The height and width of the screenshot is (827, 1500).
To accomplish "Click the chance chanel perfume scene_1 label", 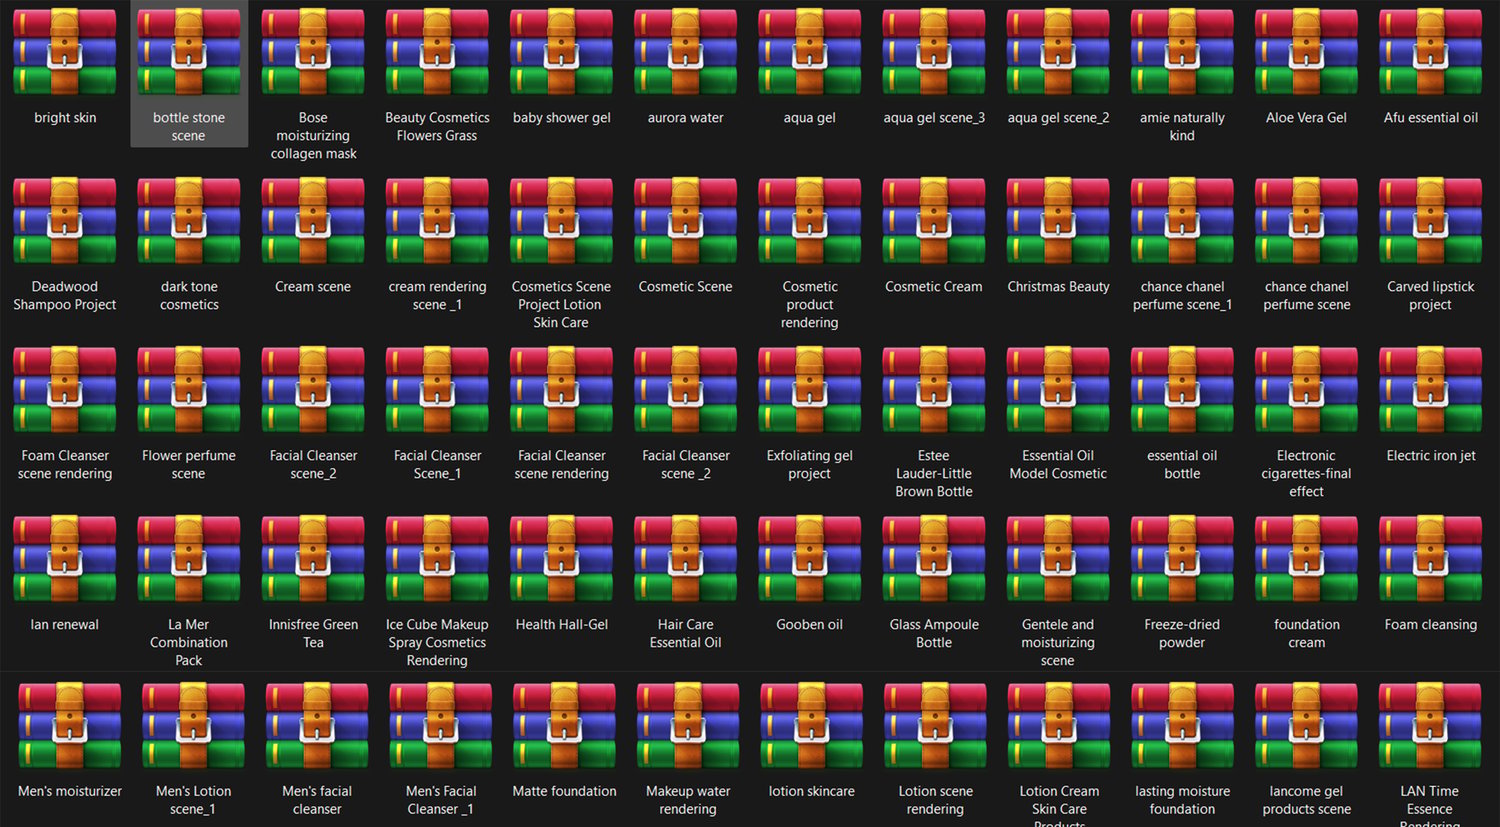I will pyautogui.click(x=1182, y=296).
